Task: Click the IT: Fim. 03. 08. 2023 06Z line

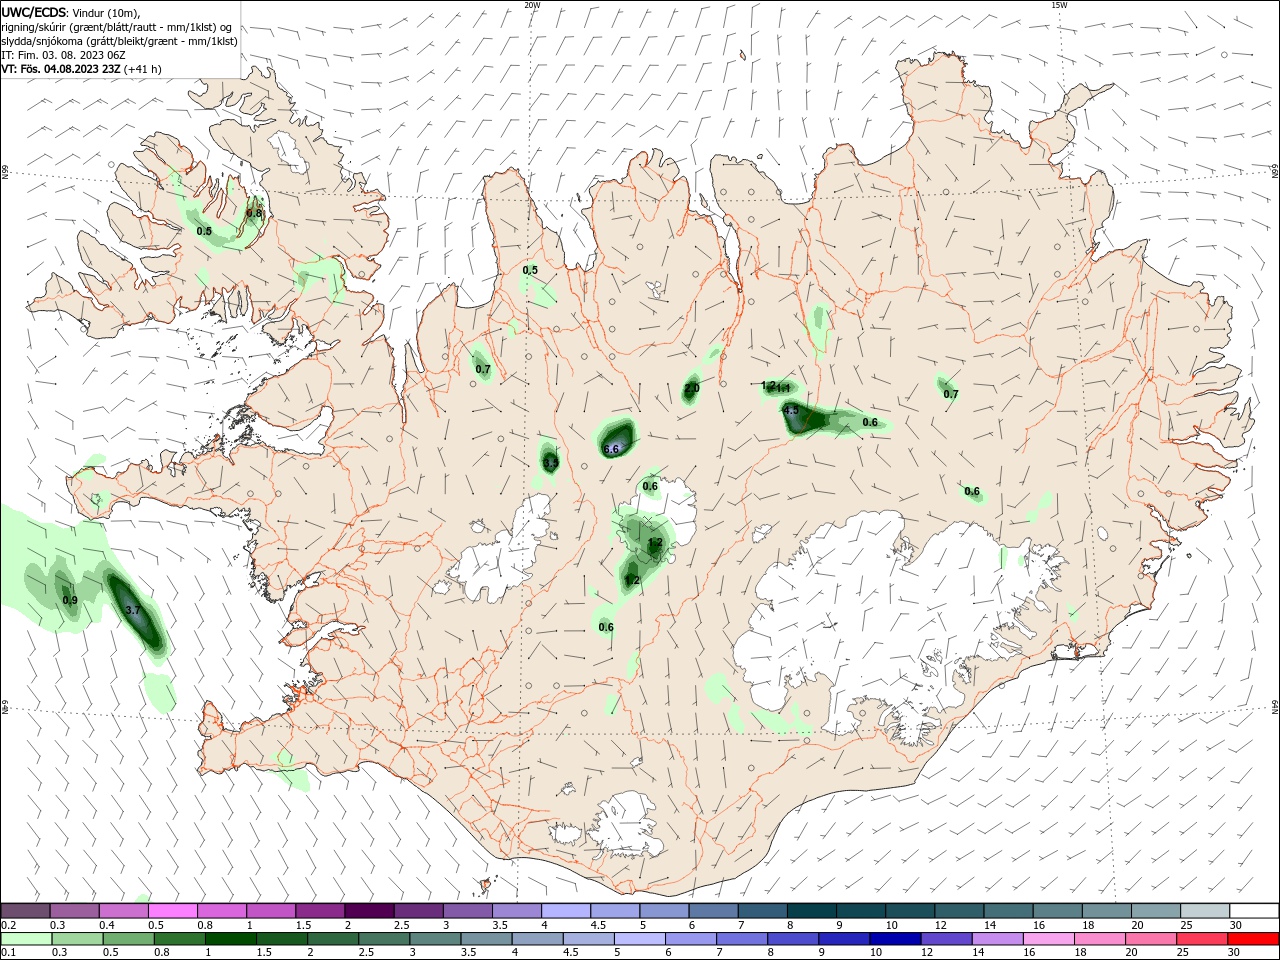Action: (x=64, y=55)
